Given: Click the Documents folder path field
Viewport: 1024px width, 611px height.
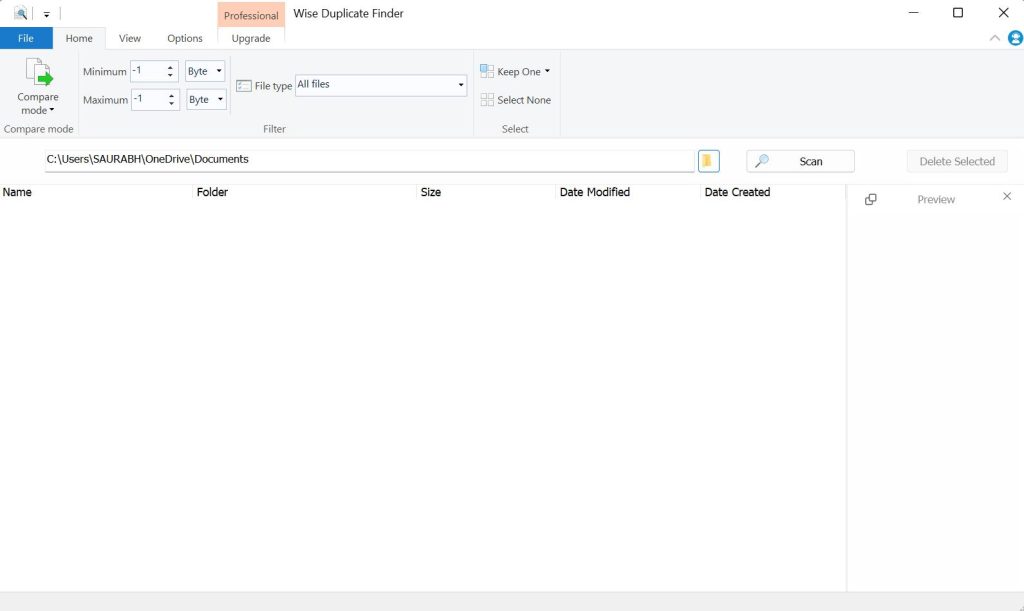Looking at the screenshot, I should coord(370,160).
